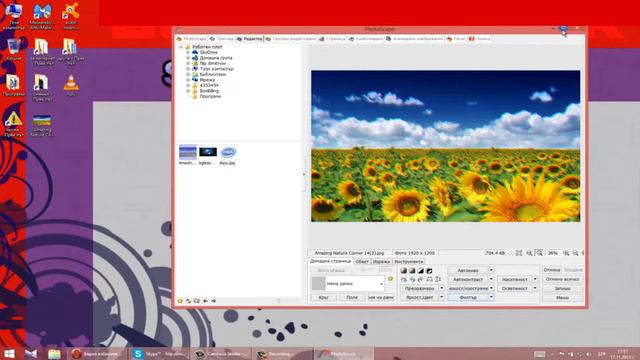
Task: Rotate image 90° clockwise icon
Action: coord(412,280)
